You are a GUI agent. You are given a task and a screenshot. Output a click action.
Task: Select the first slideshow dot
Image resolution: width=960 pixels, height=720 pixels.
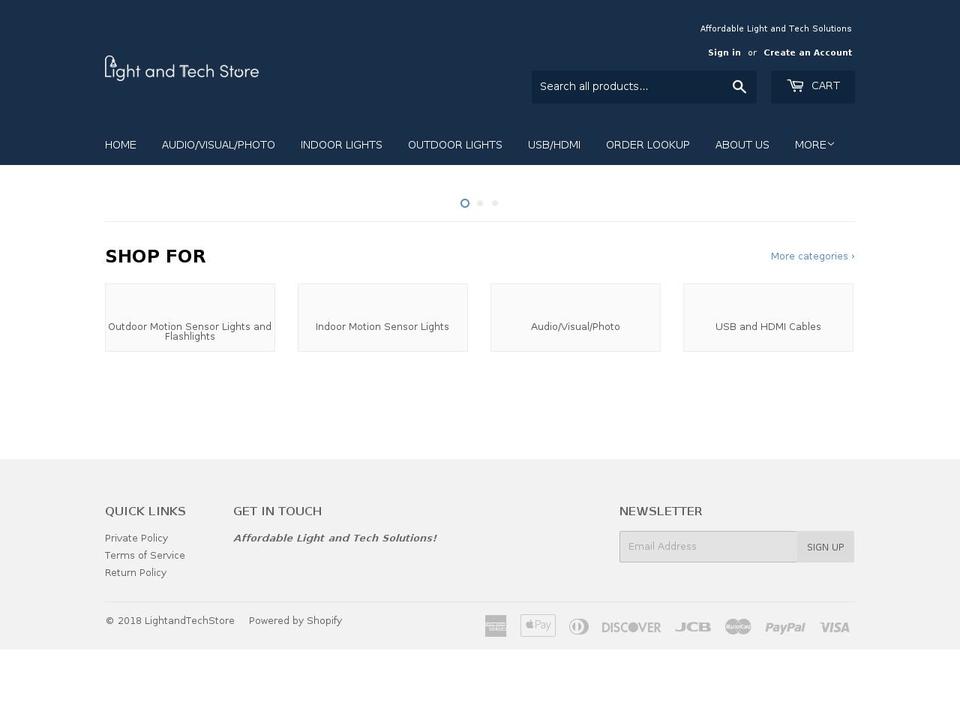465,203
